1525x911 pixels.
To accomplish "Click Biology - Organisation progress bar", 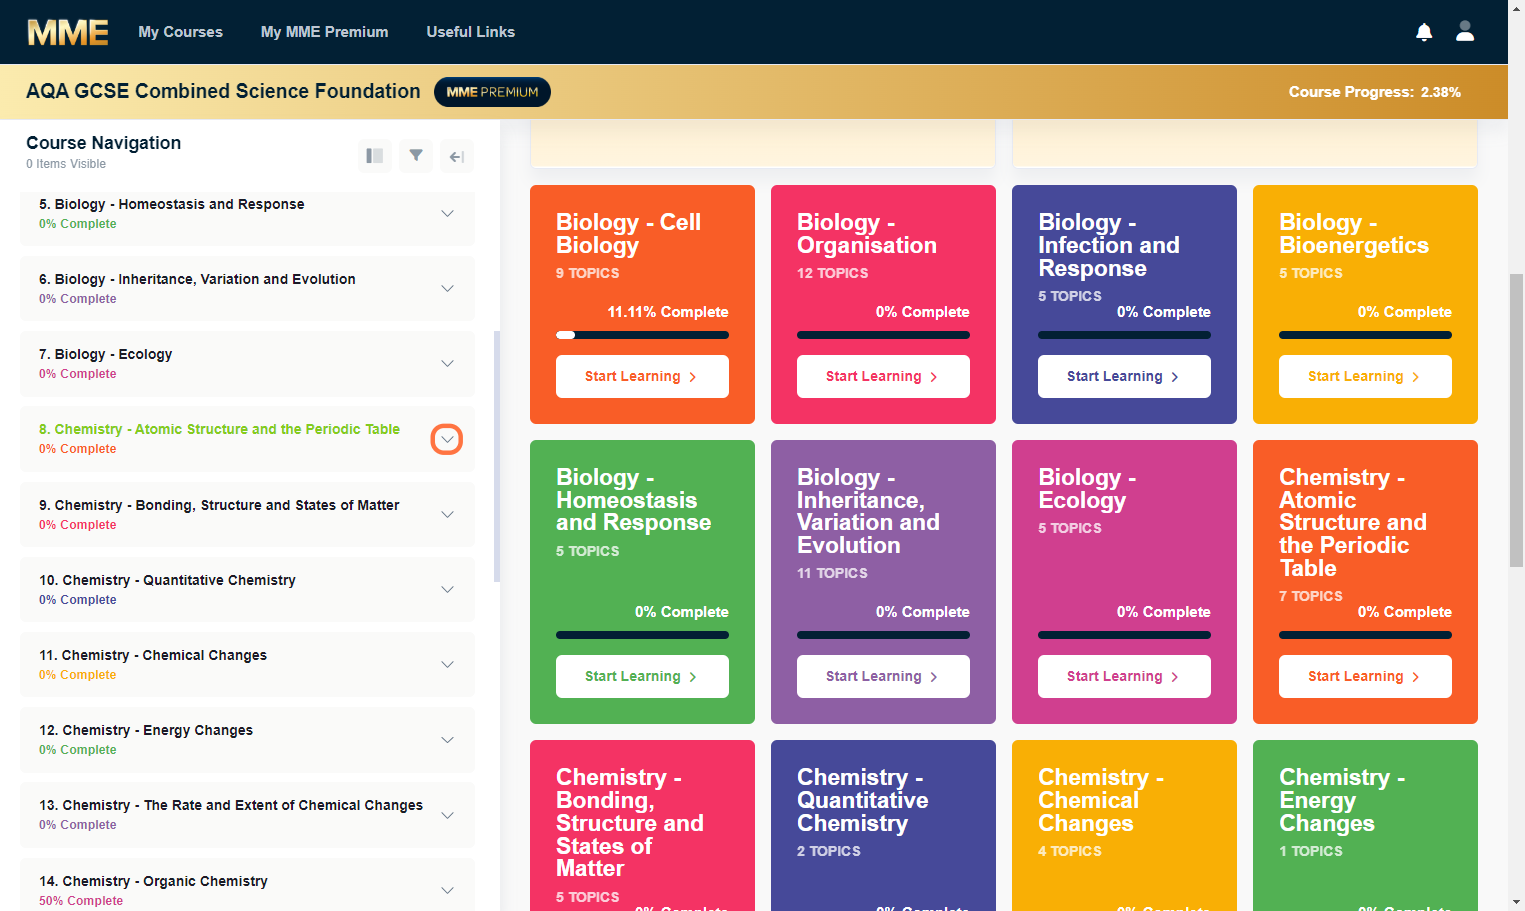I will [883, 335].
